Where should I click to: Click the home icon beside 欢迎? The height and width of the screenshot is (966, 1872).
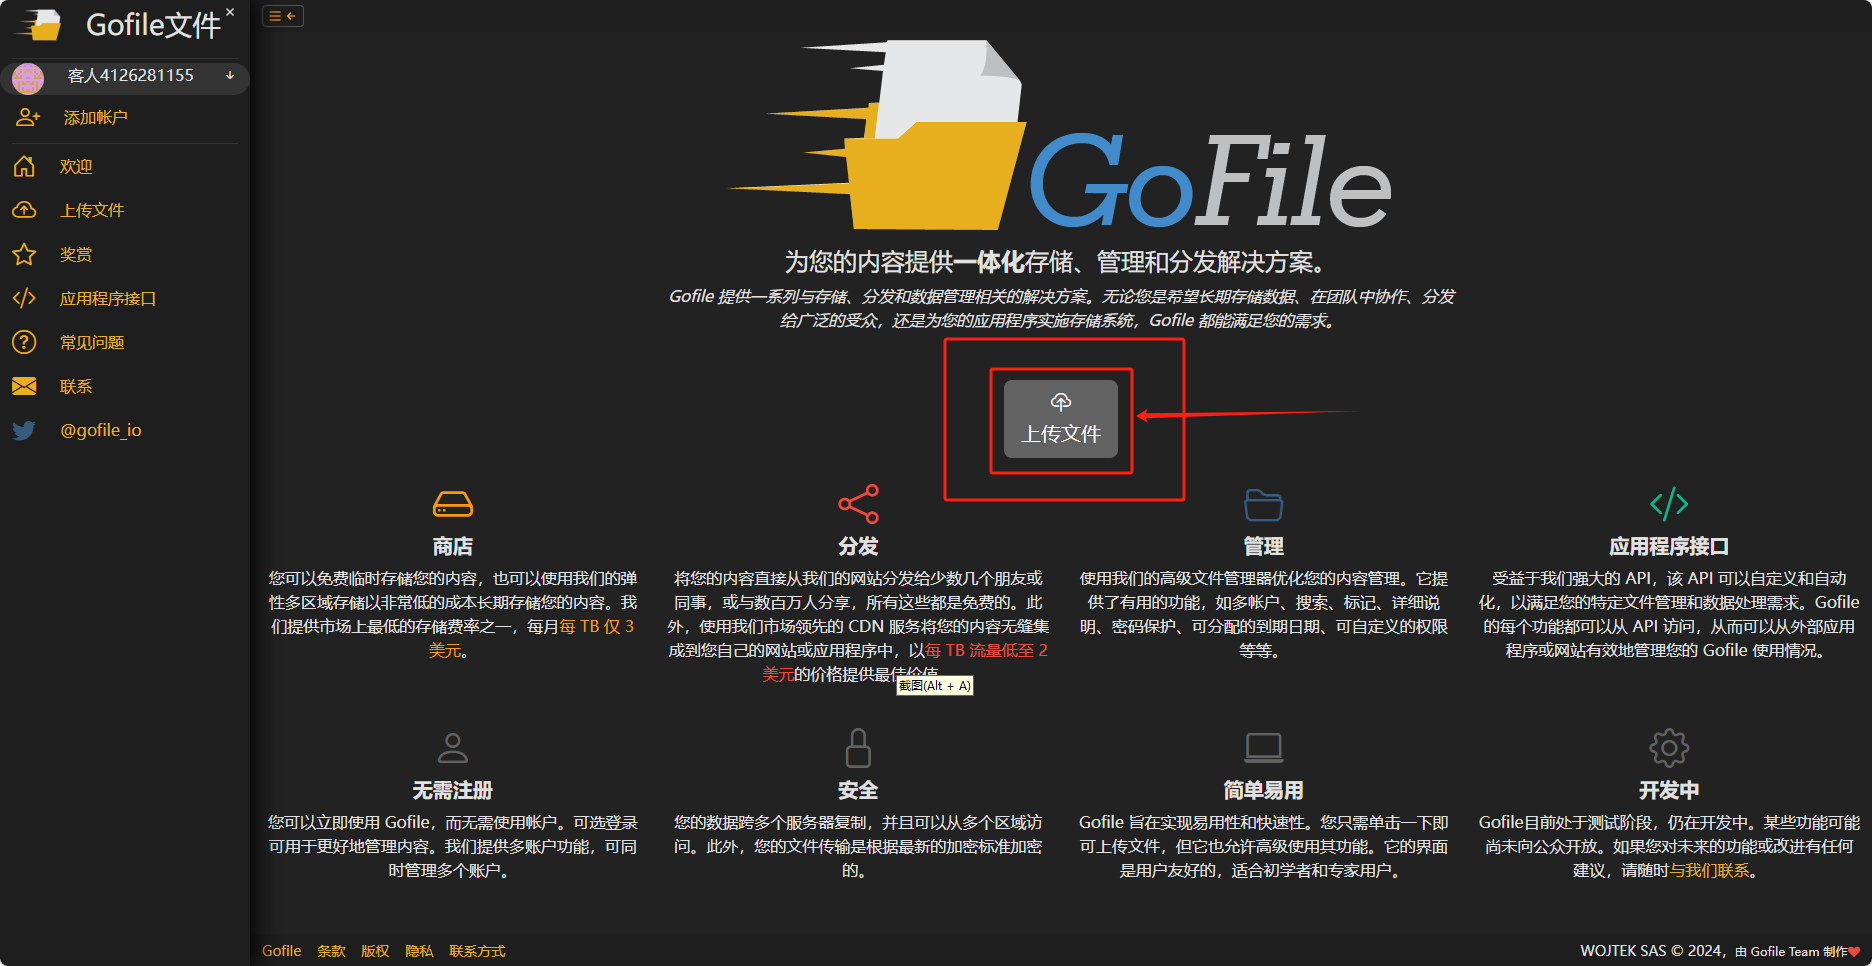pos(24,167)
